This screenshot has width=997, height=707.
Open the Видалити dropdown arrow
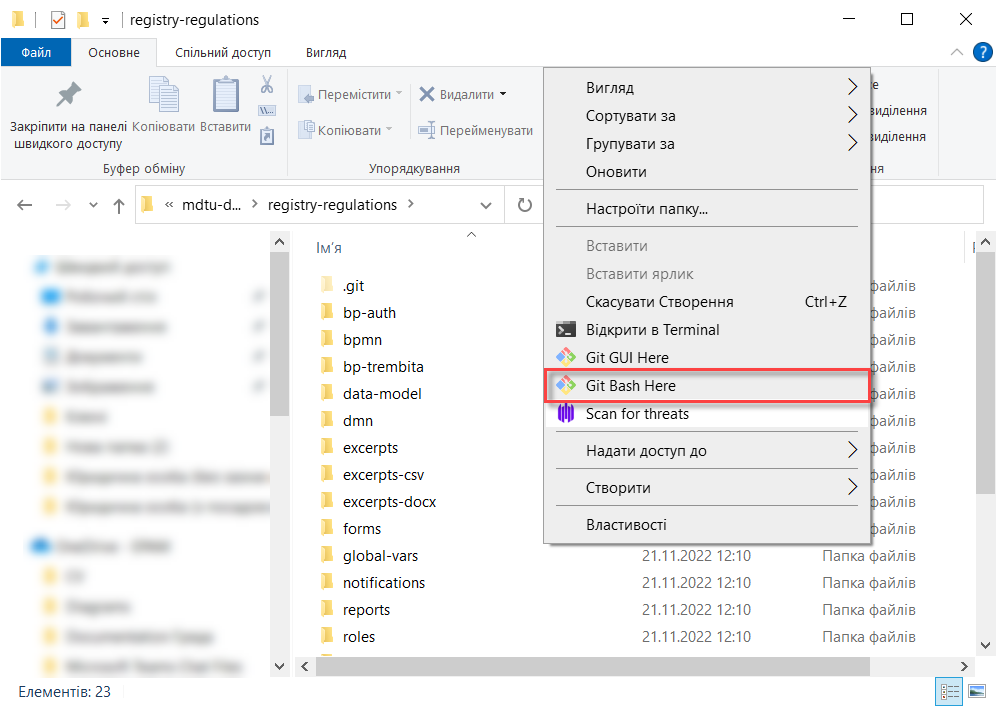coord(503,95)
